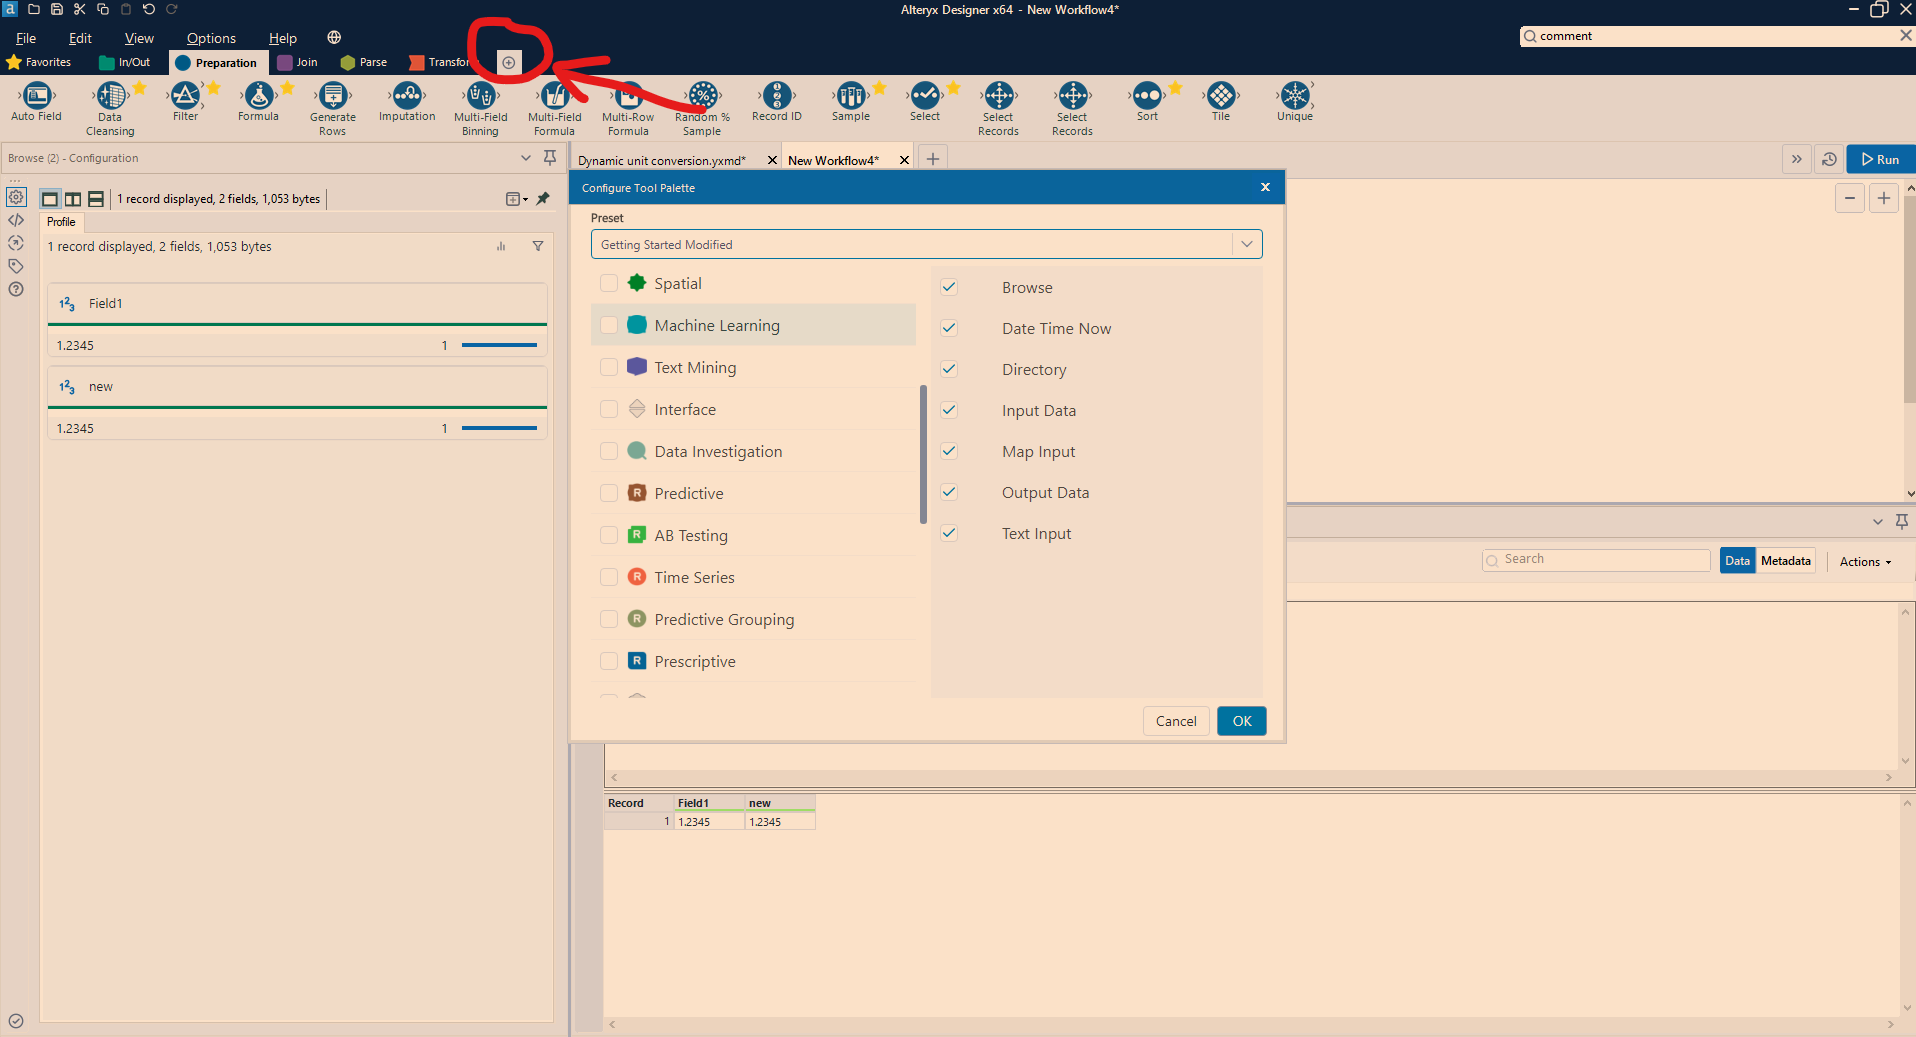The width and height of the screenshot is (1916, 1037).
Task: Open the Preset dropdown showing Getting Started Modified
Action: [1246, 243]
